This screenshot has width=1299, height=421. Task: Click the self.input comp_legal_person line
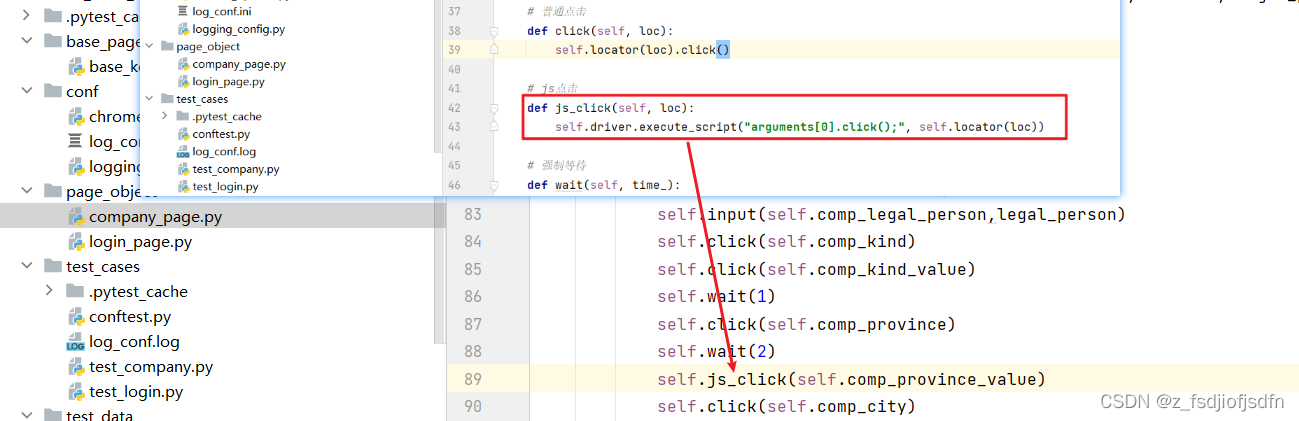891,214
